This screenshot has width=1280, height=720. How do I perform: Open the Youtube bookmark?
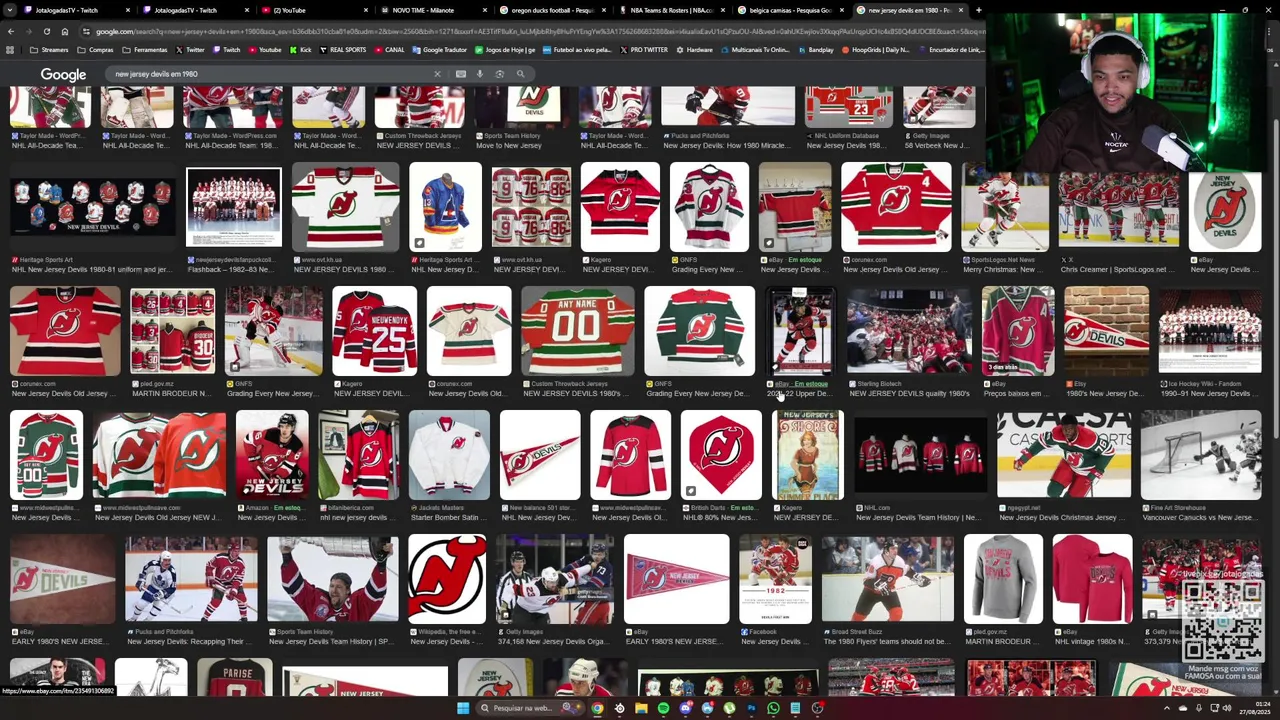[266, 49]
